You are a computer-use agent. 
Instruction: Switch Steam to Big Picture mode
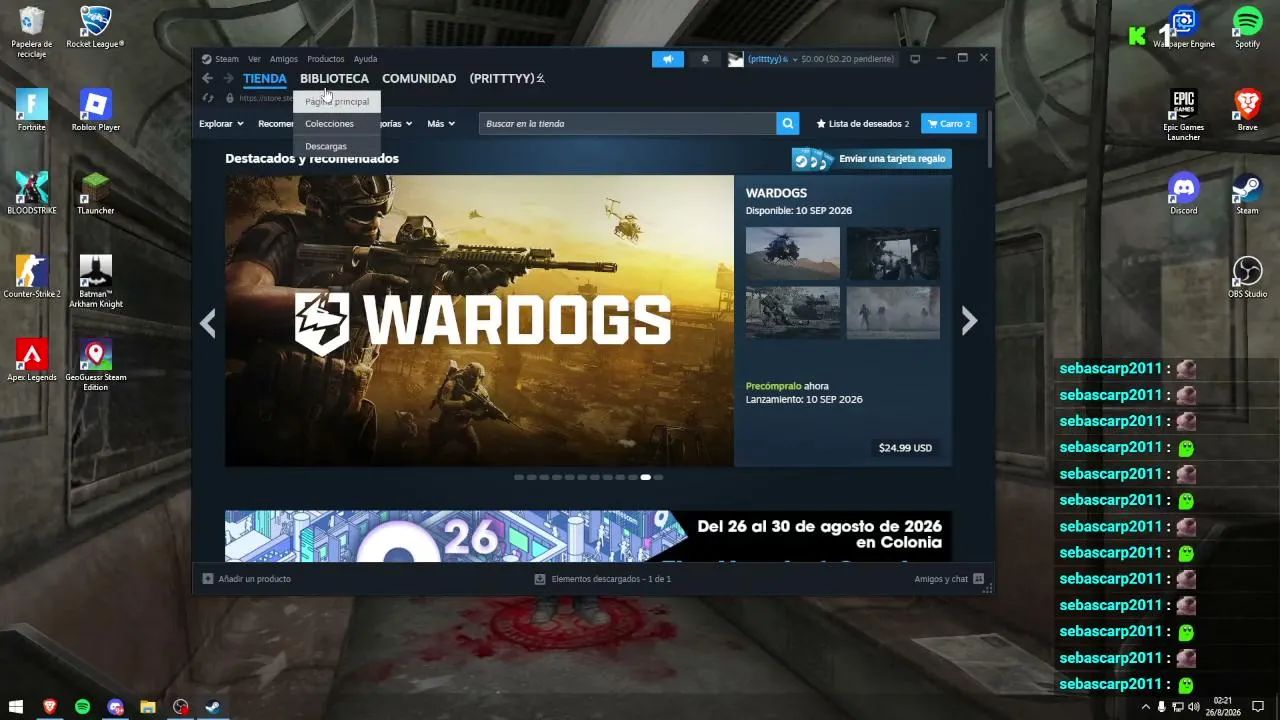tap(915, 59)
